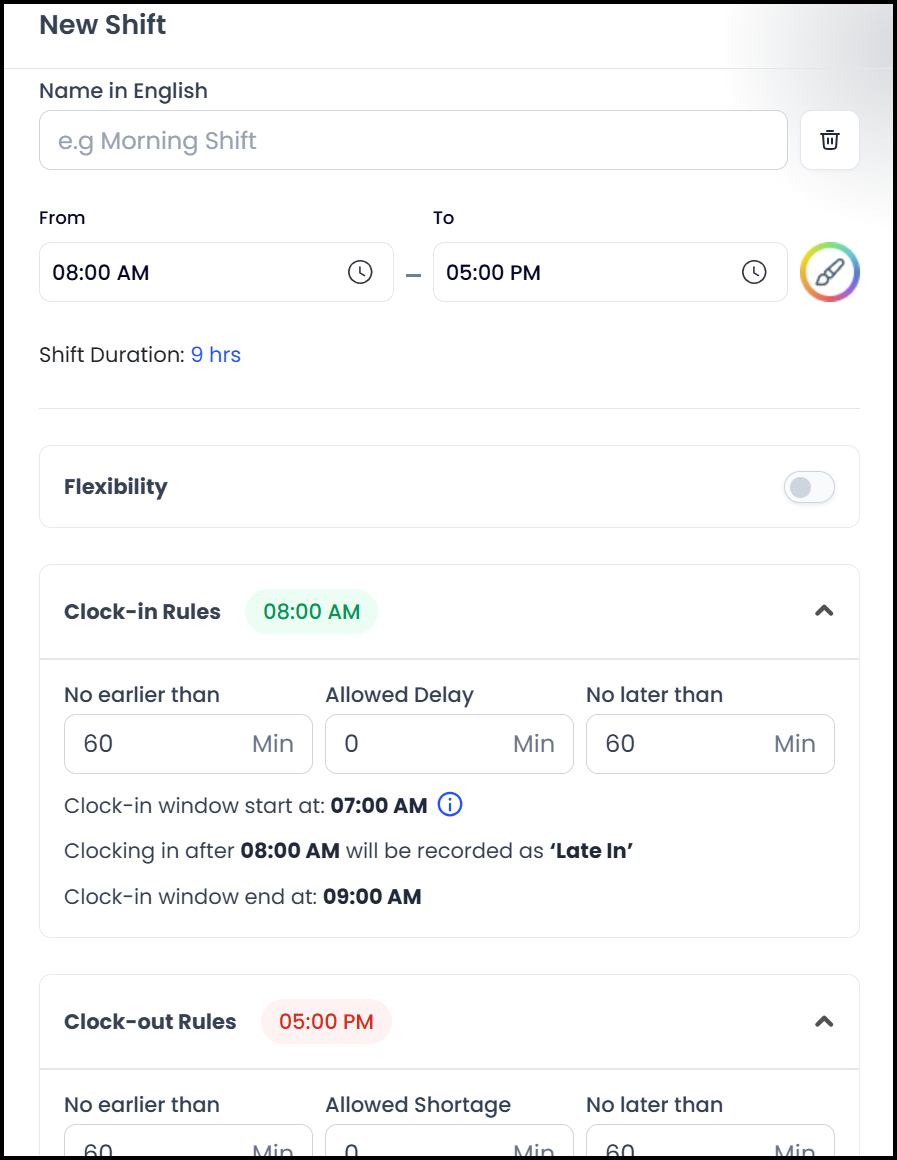Click the New Shift title
Image resolution: width=897 pixels, height=1160 pixels.
tap(102, 24)
